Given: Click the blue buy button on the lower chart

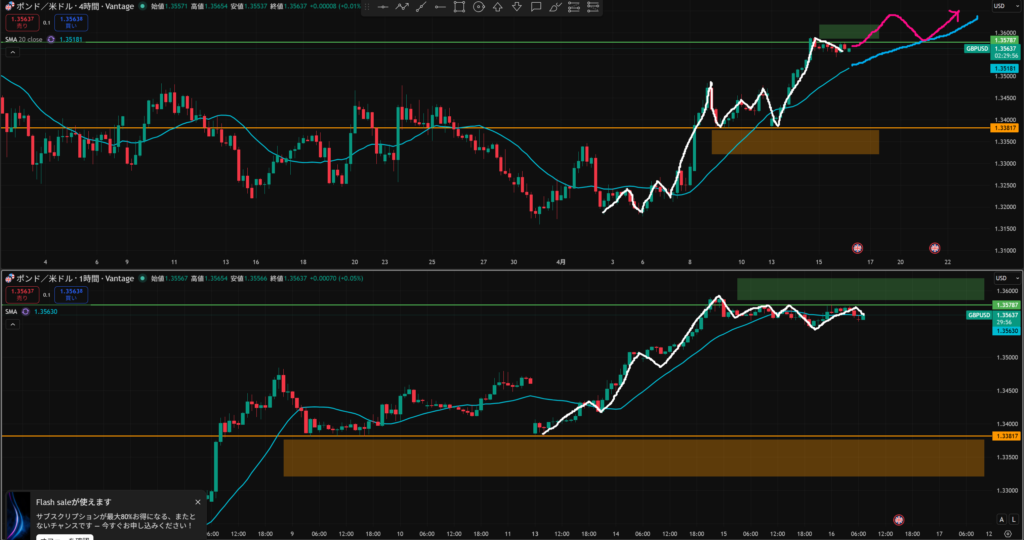Looking at the screenshot, I should 71,294.
